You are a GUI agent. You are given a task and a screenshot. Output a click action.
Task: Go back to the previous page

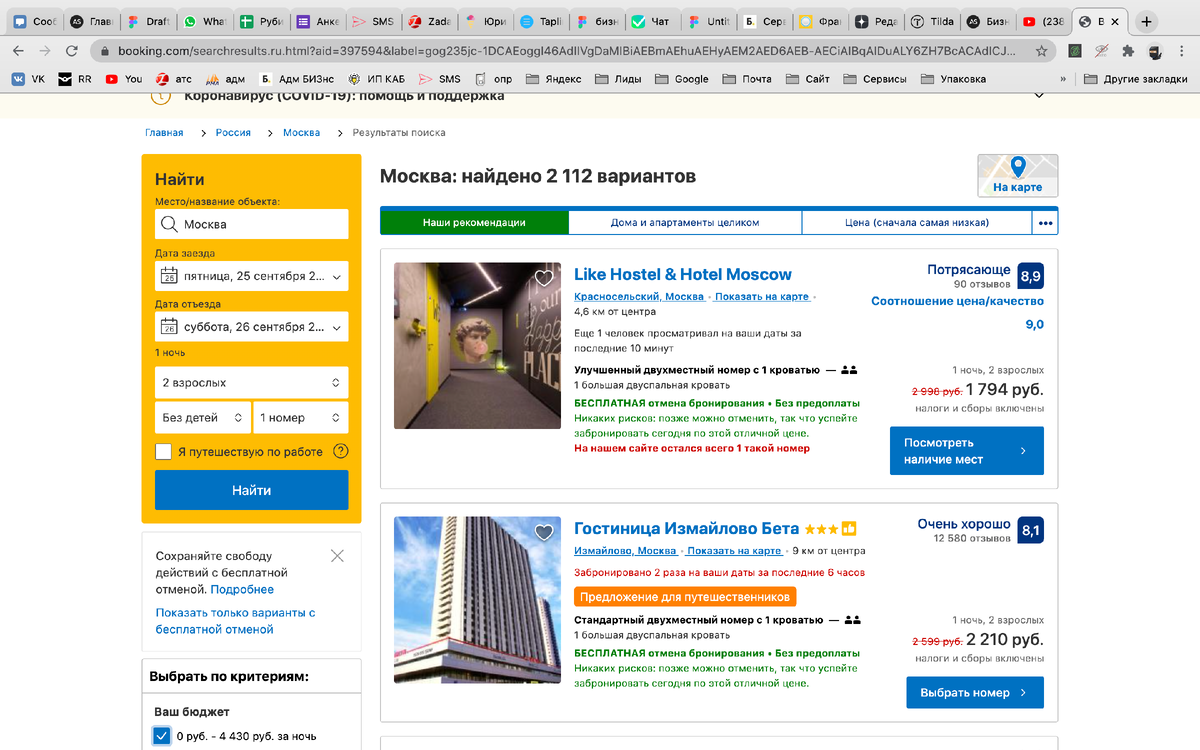[x=18, y=50]
